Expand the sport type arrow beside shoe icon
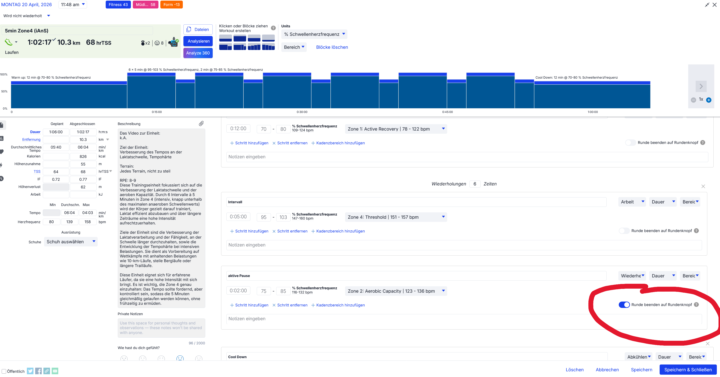This screenshot has width=720, height=377. click(16, 42)
